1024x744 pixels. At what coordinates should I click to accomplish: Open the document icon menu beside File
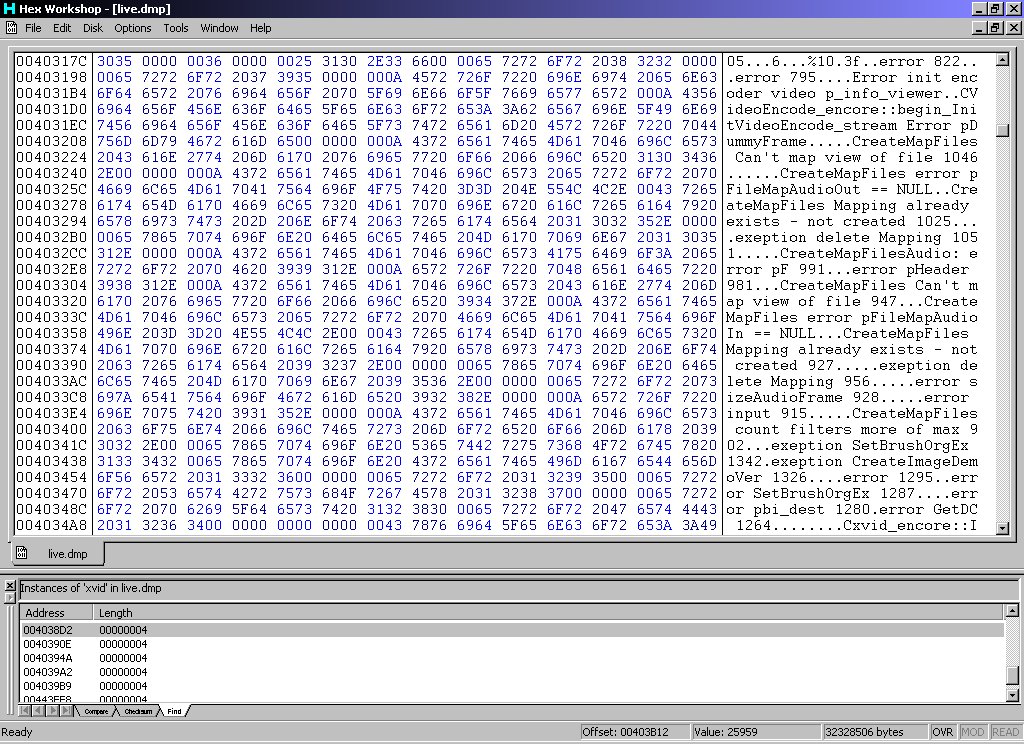pos(11,28)
